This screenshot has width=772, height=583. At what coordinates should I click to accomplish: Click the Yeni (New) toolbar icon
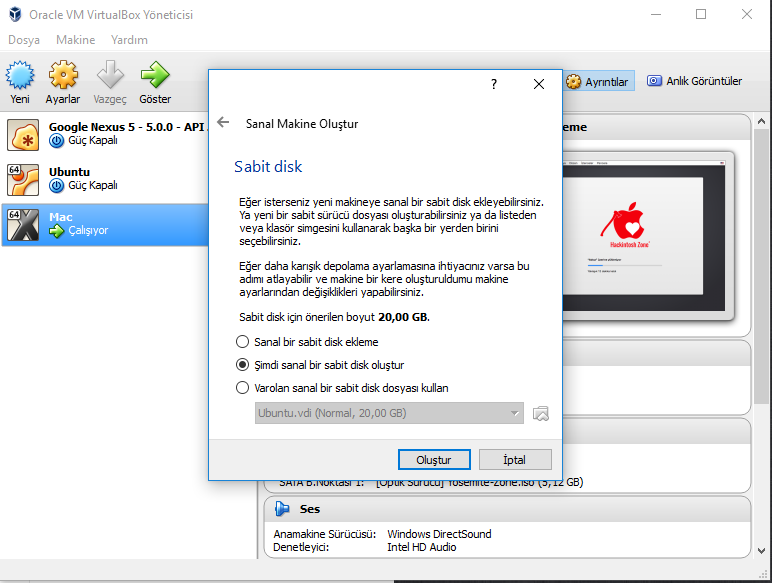coord(20,75)
